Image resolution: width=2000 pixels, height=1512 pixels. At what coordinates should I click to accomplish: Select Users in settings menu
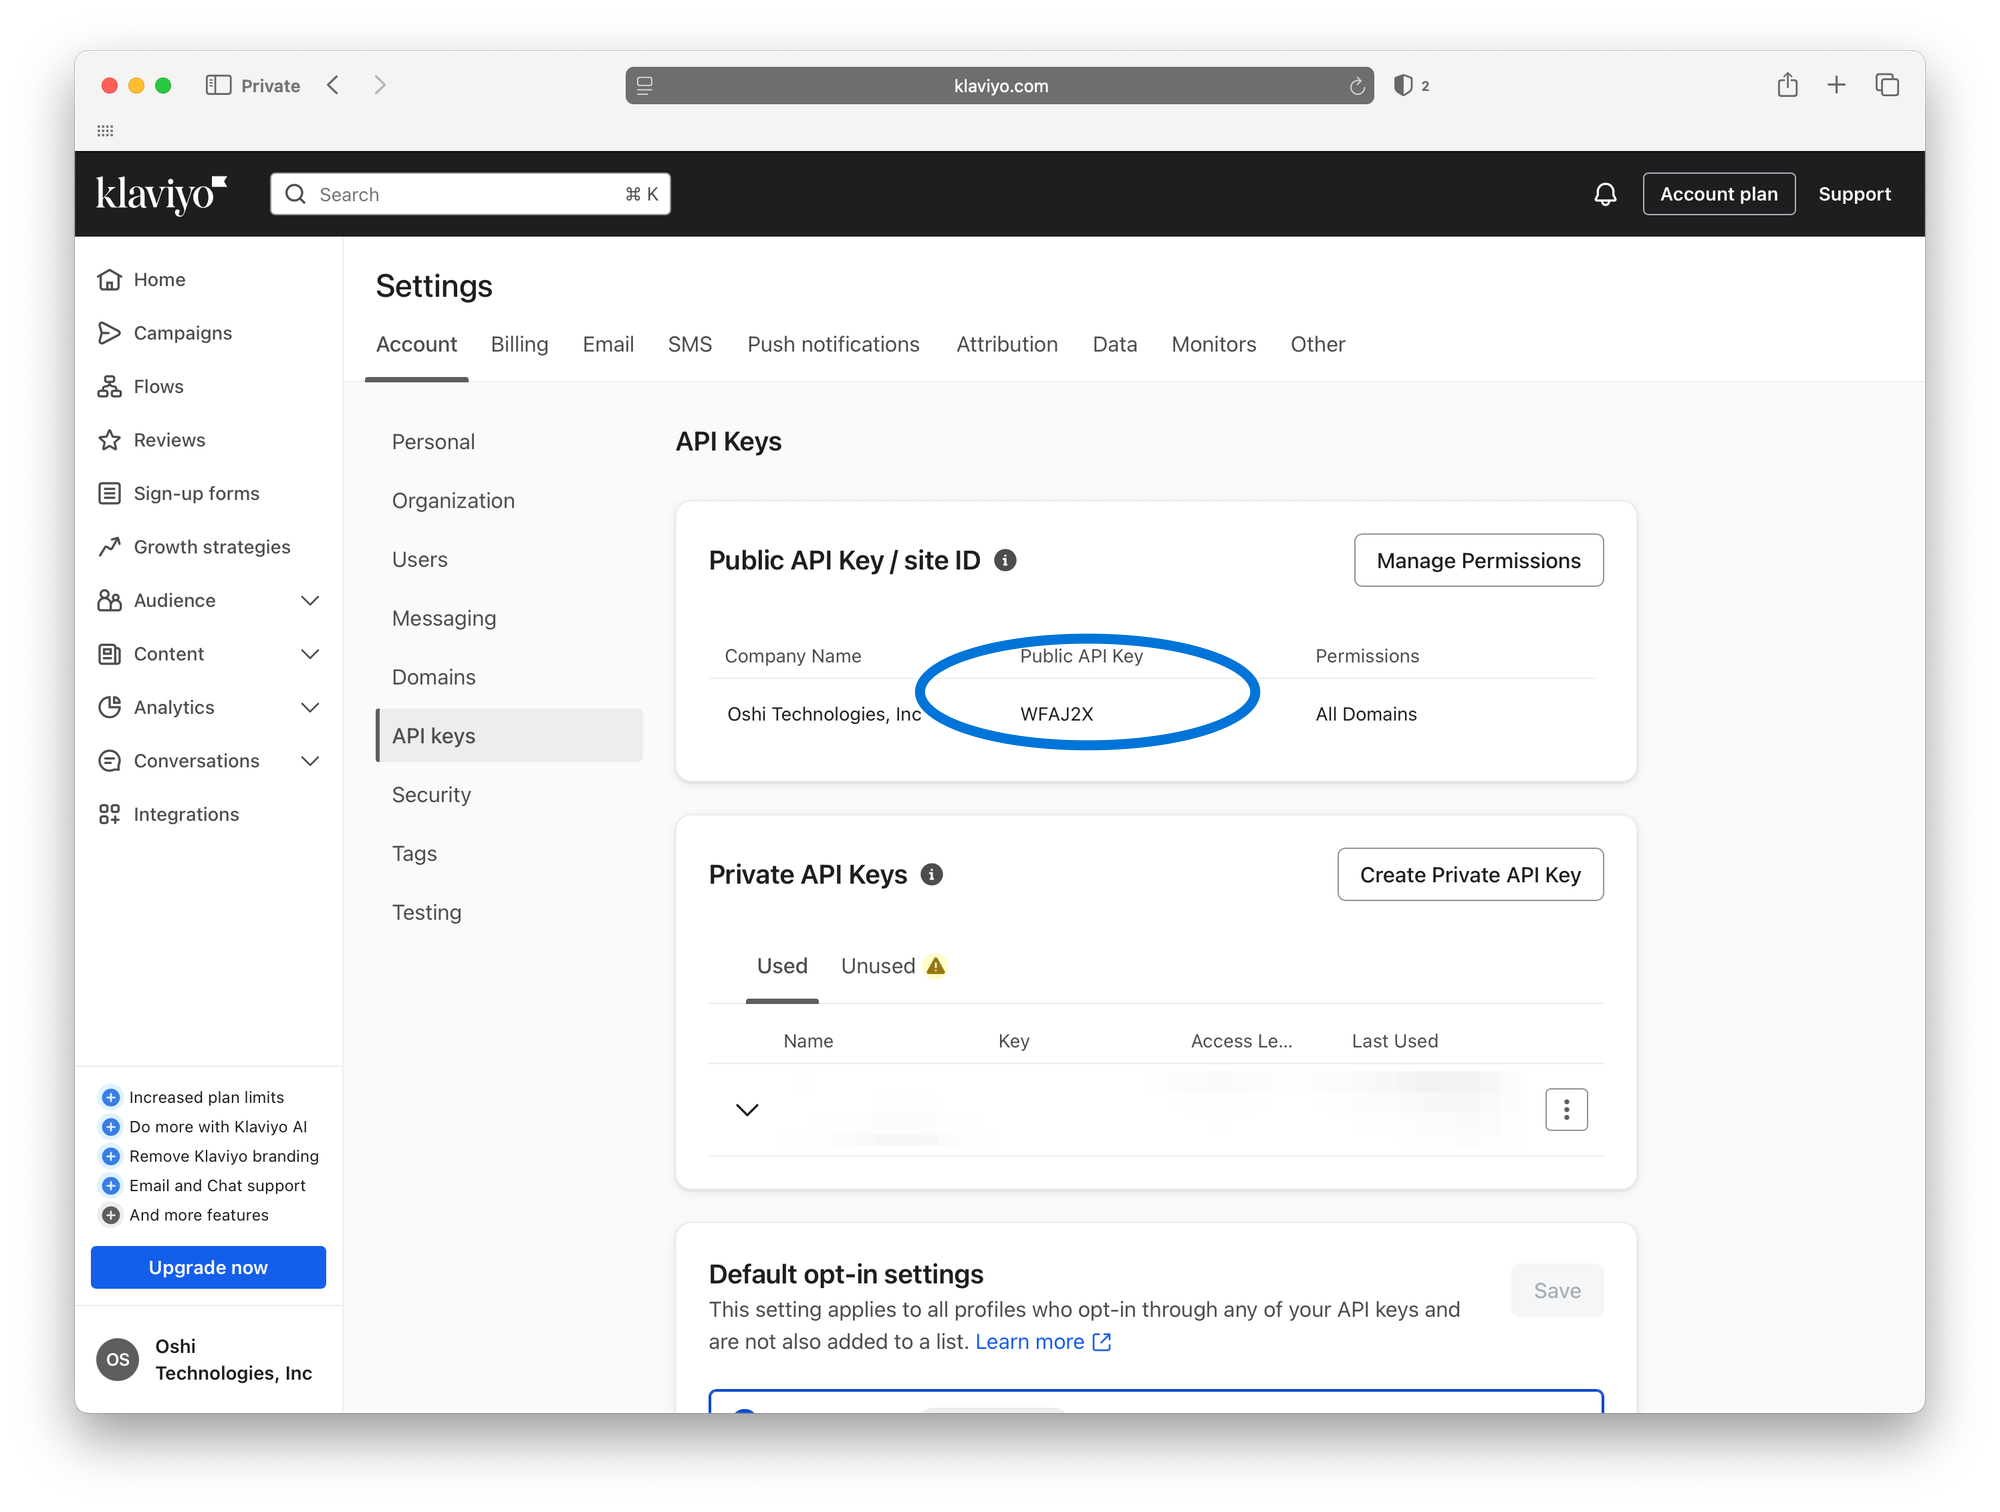click(x=420, y=560)
